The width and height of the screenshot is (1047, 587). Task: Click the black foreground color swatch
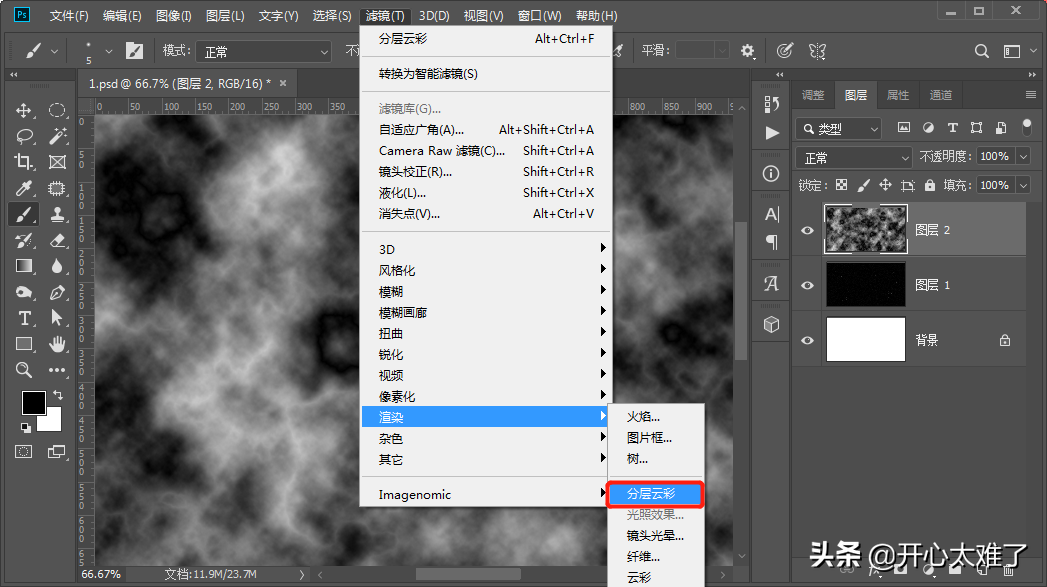click(32, 402)
